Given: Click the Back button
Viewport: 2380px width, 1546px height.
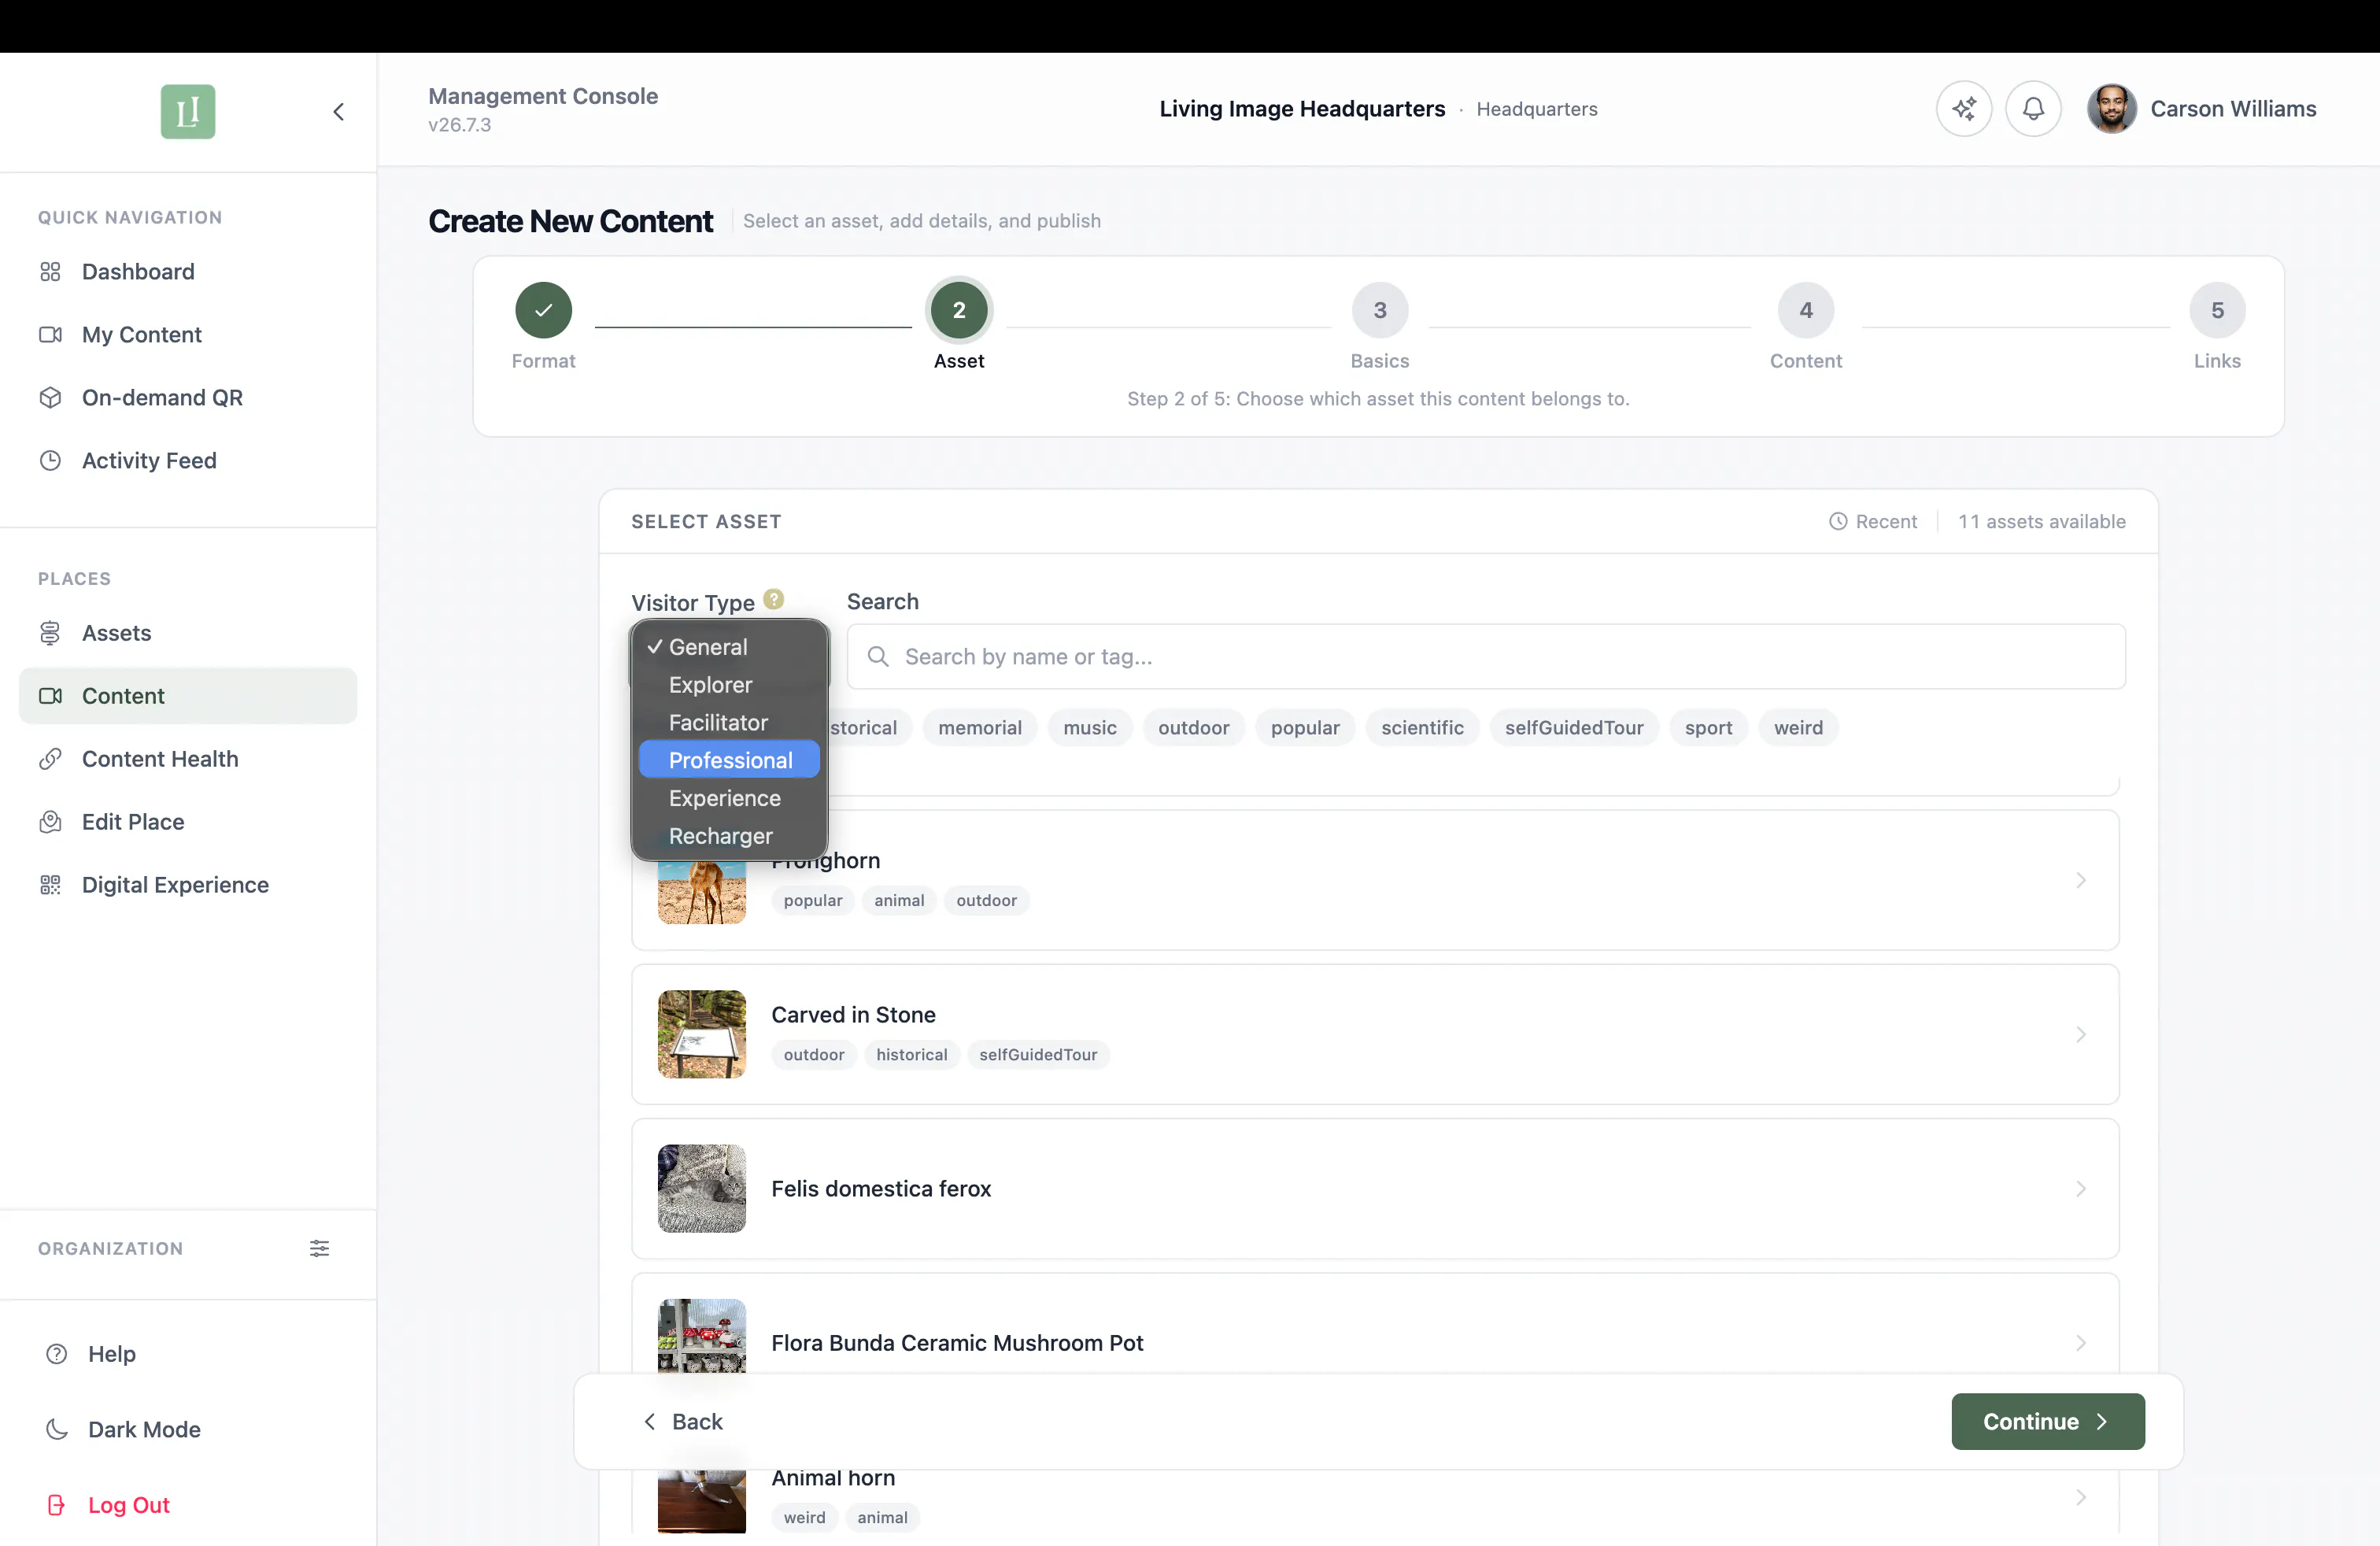Looking at the screenshot, I should (683, 1422).
